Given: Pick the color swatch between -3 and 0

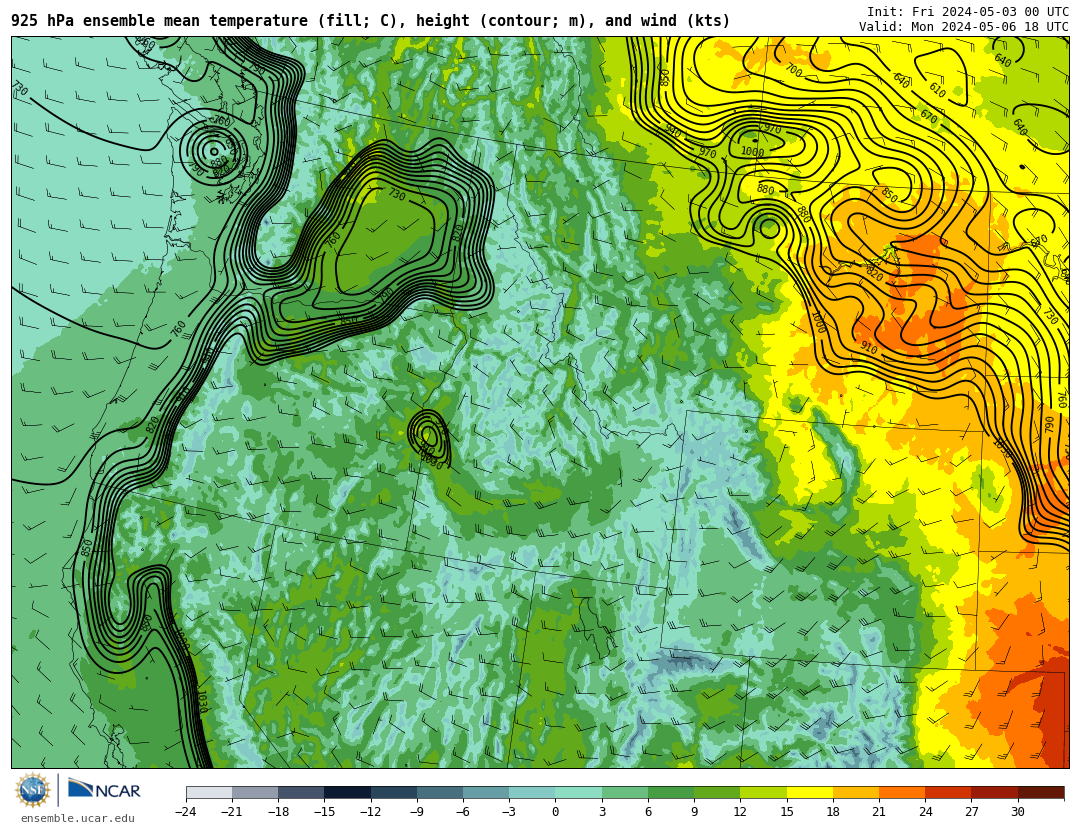Looking at the screenshot, I should coord(532,793).
